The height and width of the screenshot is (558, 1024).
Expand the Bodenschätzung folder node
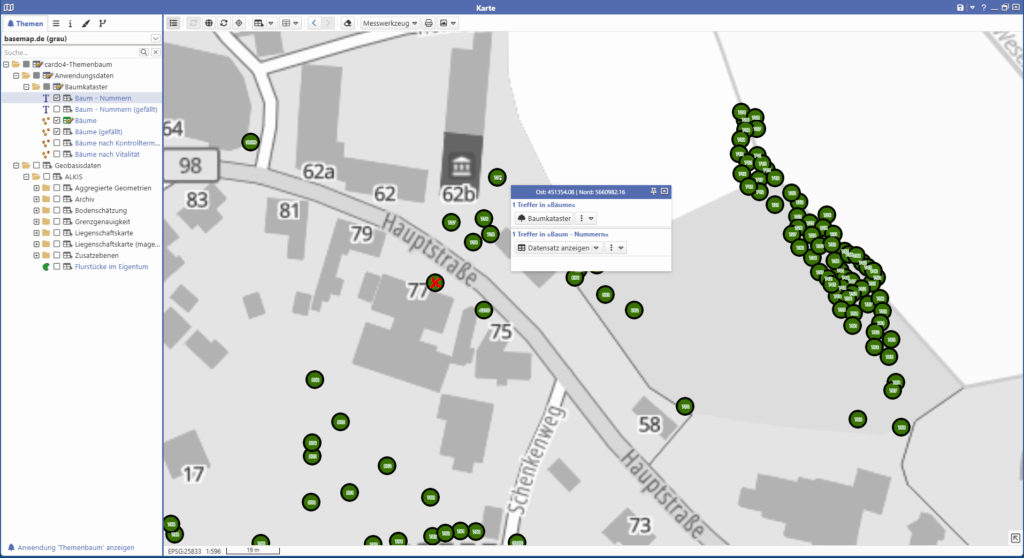37,211
